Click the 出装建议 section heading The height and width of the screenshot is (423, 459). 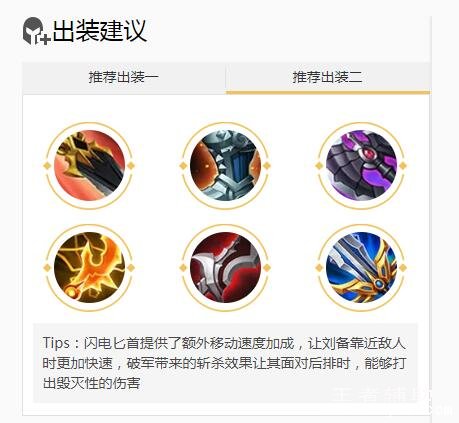(x=100, y=31)
